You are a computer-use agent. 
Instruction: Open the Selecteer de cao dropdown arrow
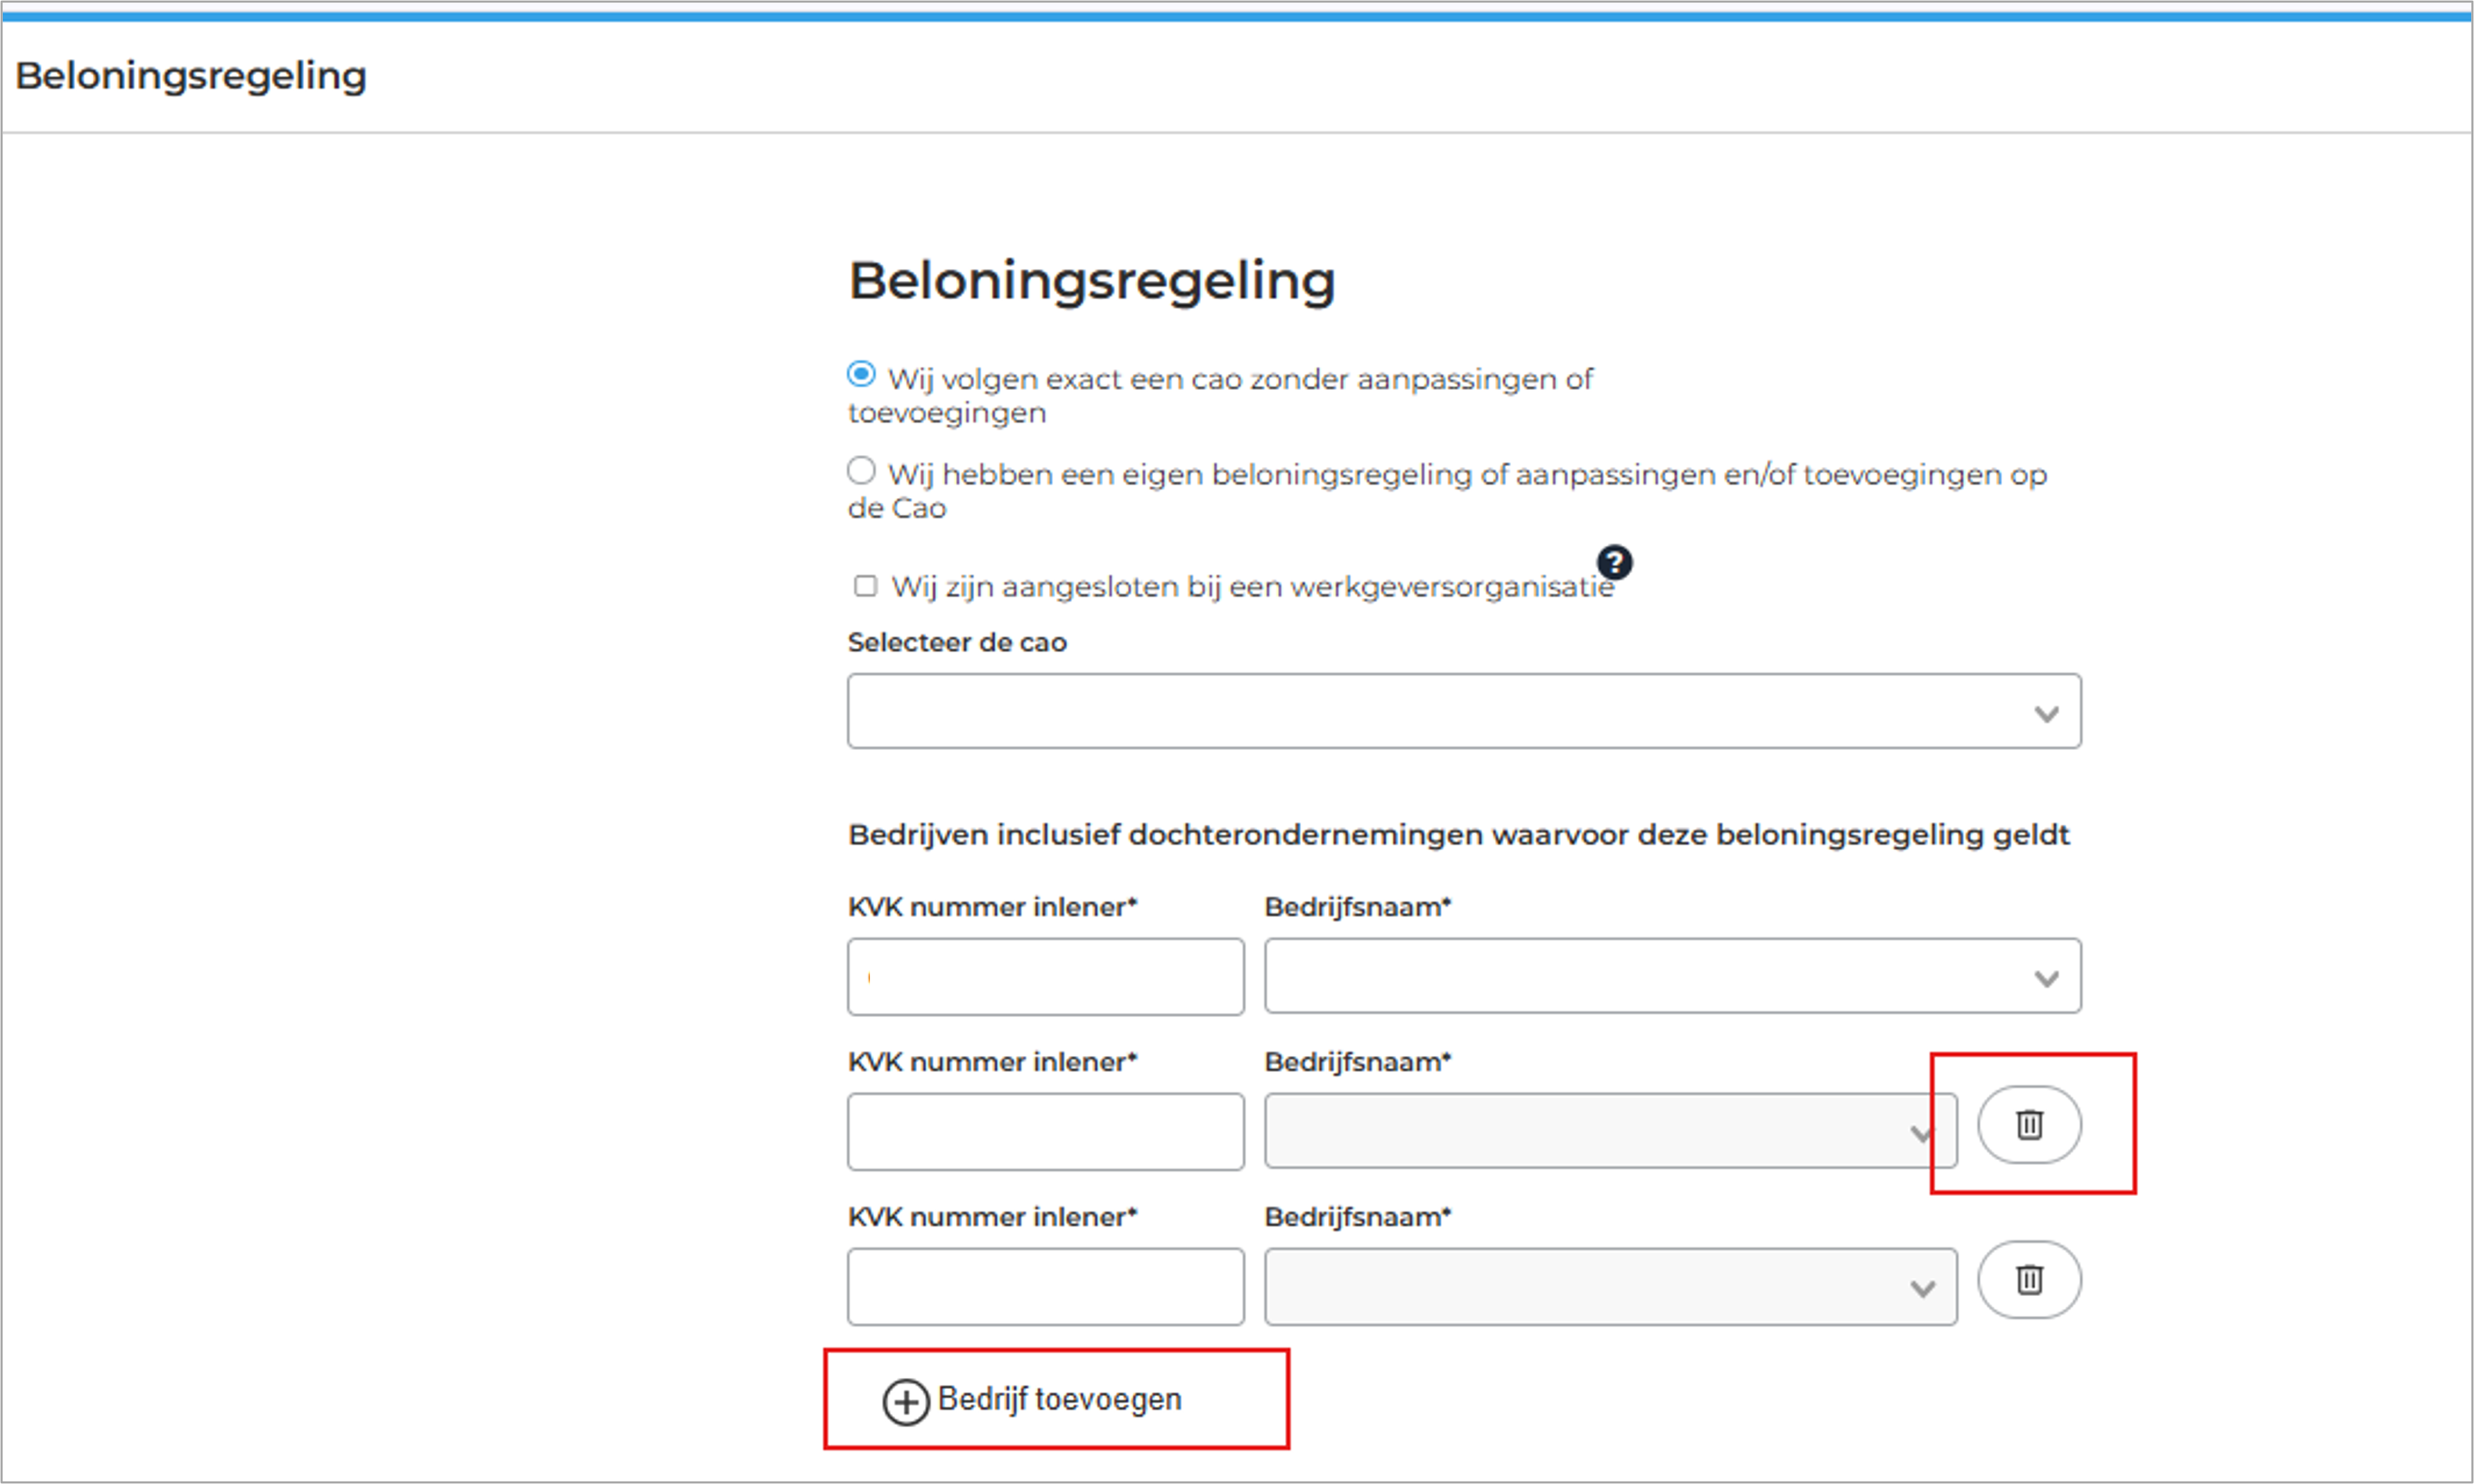click(2046, 712)
